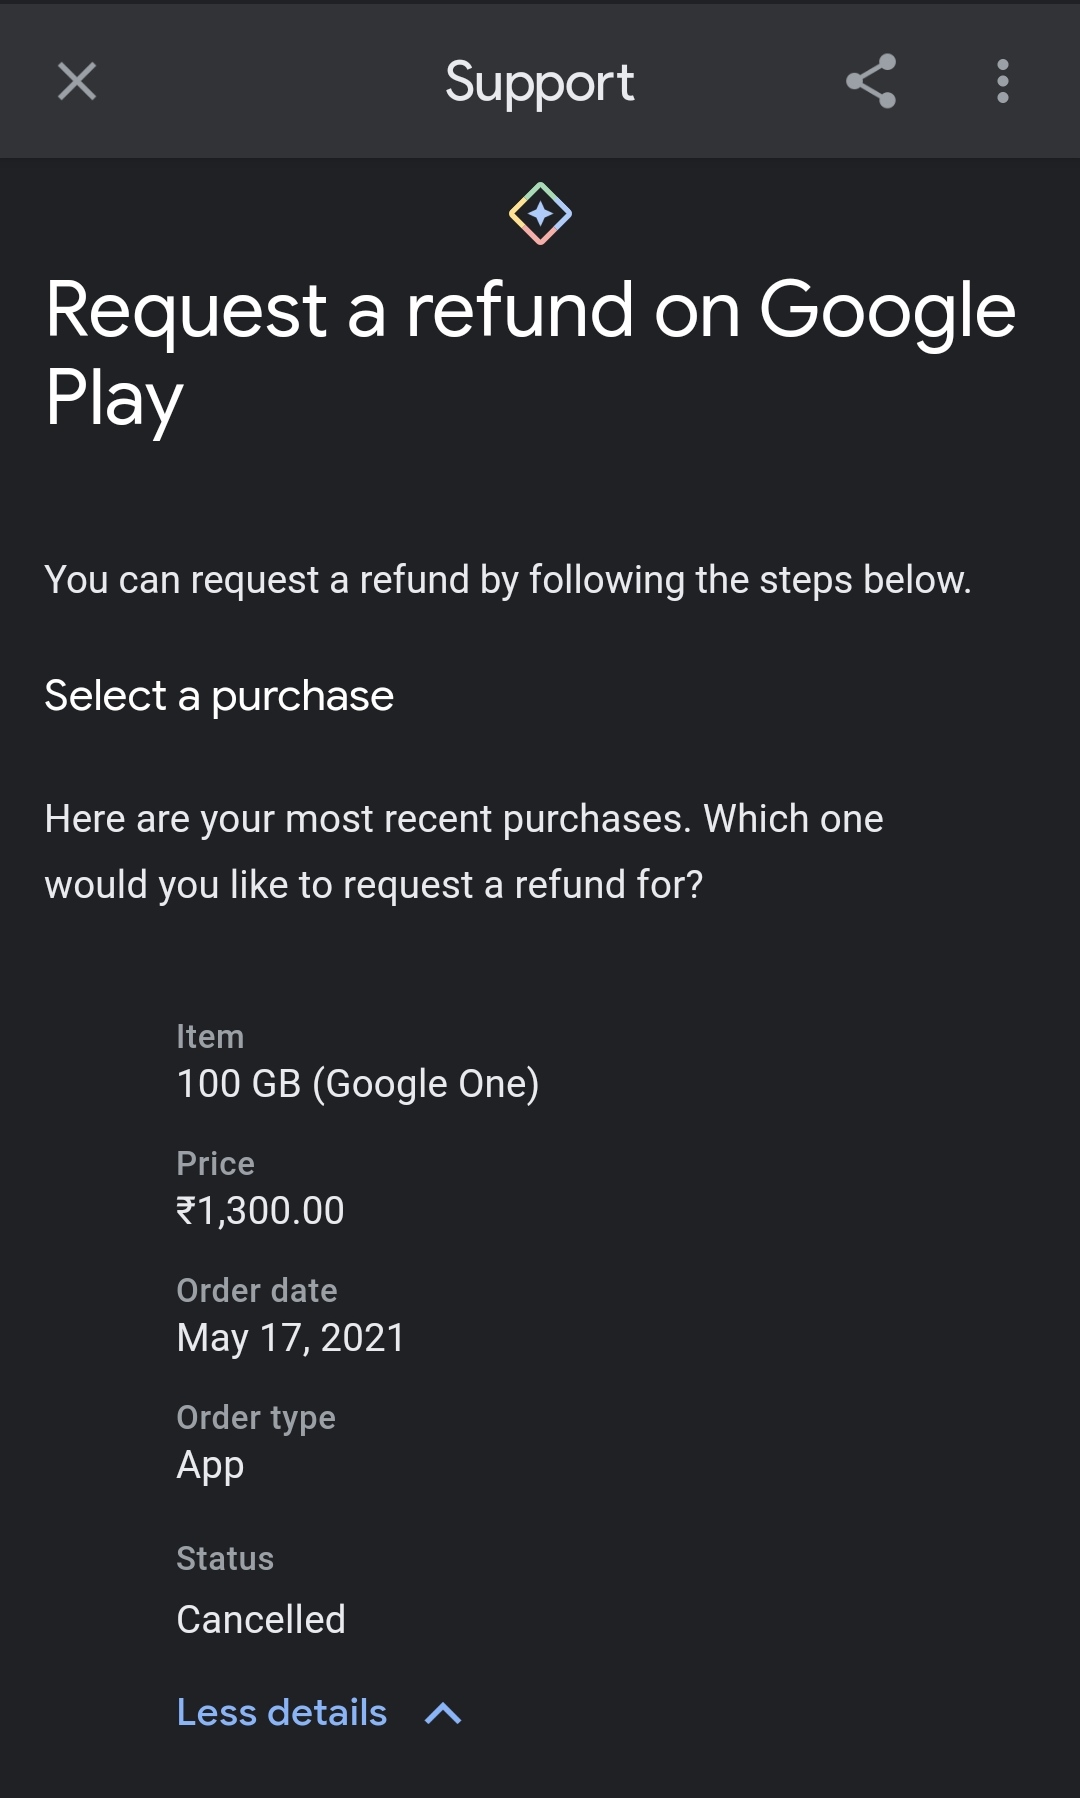The image size is (1080, 1798).
Task: Collapse details using the up chevron
Action: 443,1714
